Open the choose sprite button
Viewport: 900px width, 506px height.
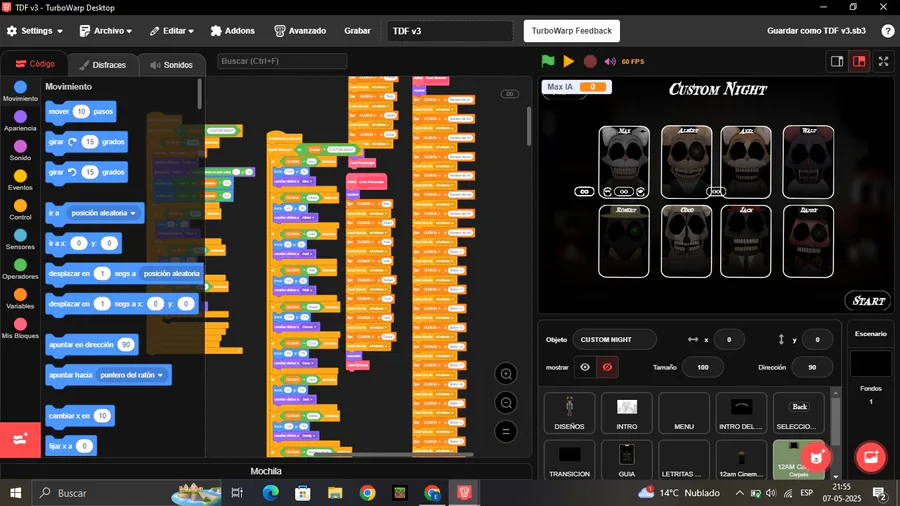(816, 457)
